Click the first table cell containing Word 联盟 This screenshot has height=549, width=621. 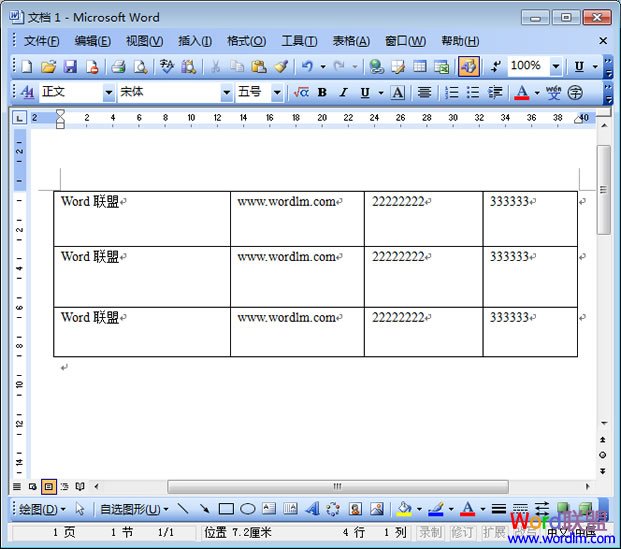pyautogui.click(x=141, y=217)
